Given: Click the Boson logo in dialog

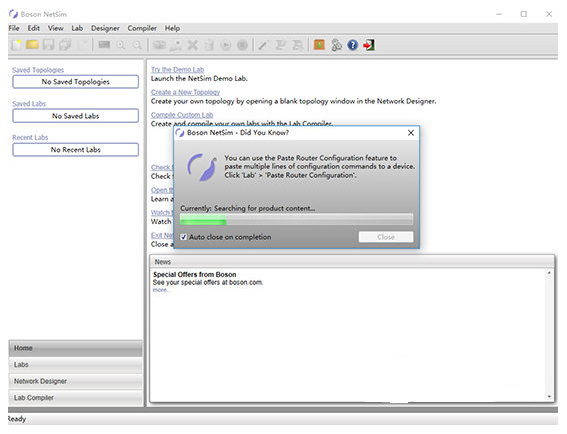Looking at the screenshot, I should point(202,167).
